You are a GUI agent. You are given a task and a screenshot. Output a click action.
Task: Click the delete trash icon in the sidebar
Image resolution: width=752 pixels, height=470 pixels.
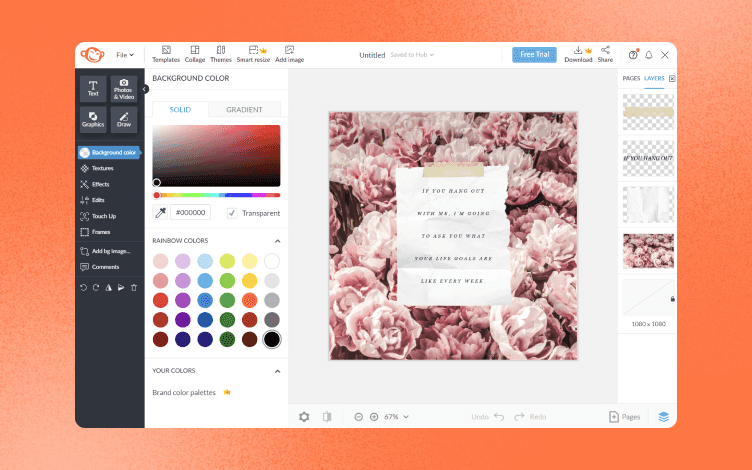pos(134,288)
